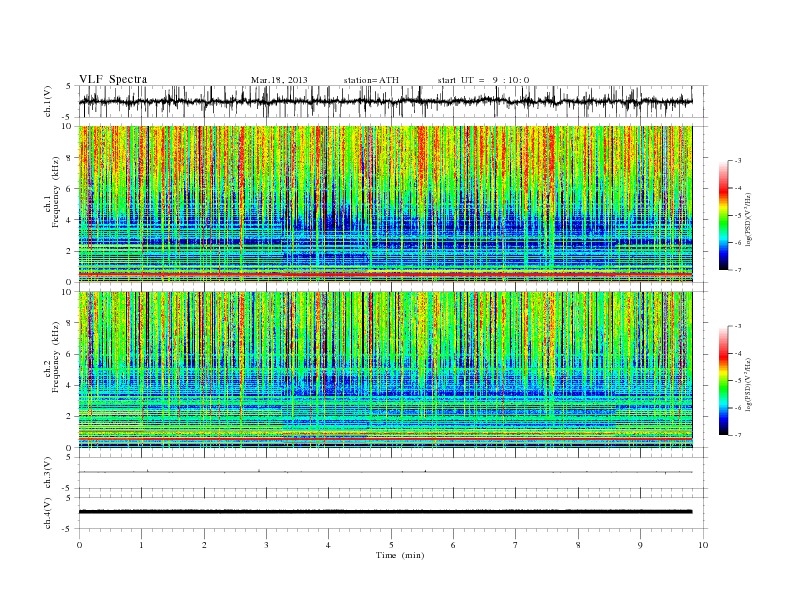This screenshot has width=792, height=612.
Task: Click the "-5" tick on ch.1 colorbar
Action: pyautogui.click(x=738, y=215)
